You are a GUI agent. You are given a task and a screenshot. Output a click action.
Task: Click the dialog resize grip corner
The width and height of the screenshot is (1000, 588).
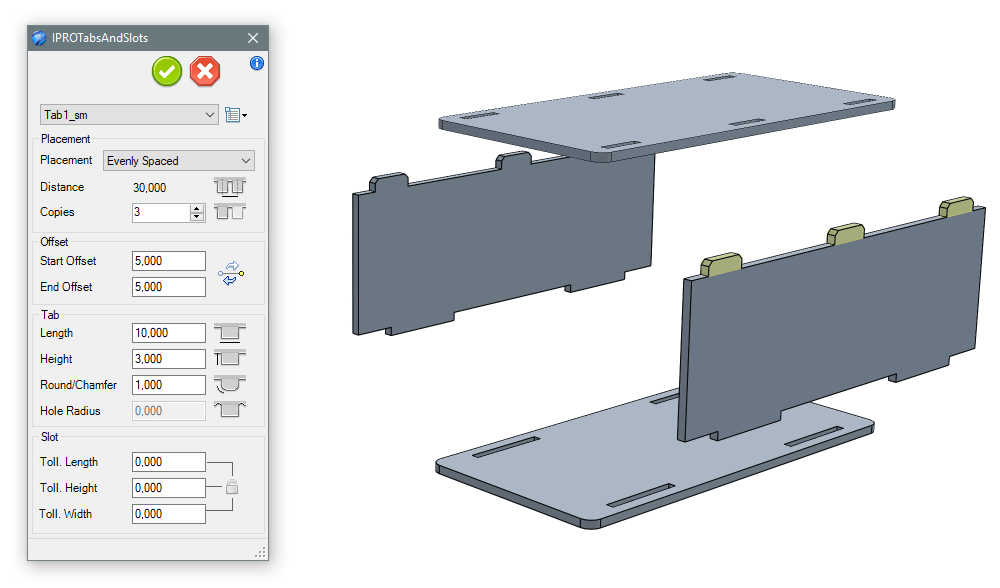tap(261, 553)
